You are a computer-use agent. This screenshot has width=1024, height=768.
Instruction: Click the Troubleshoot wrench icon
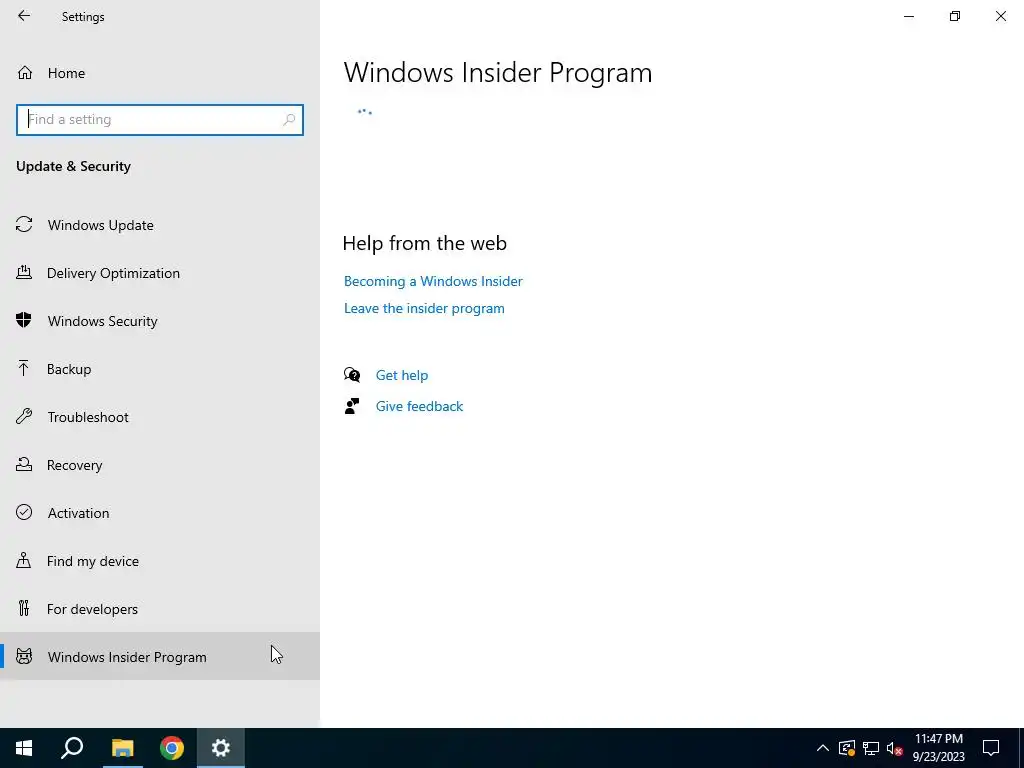tap(24, 417)
